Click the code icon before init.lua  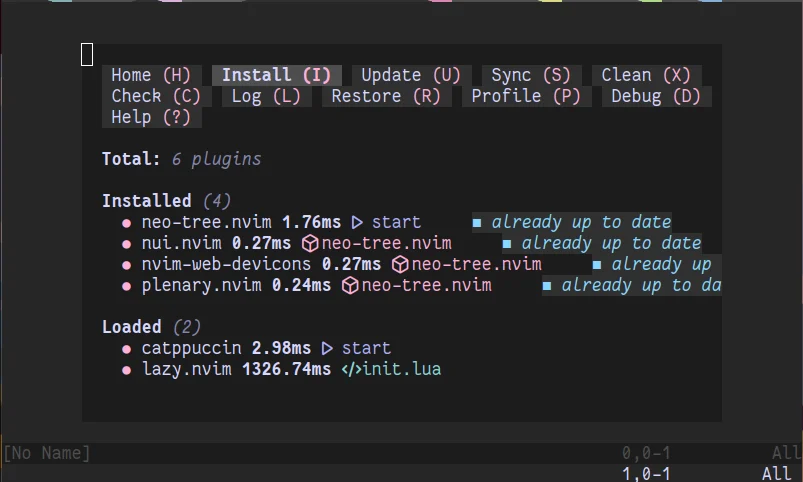tap(351, 370)
